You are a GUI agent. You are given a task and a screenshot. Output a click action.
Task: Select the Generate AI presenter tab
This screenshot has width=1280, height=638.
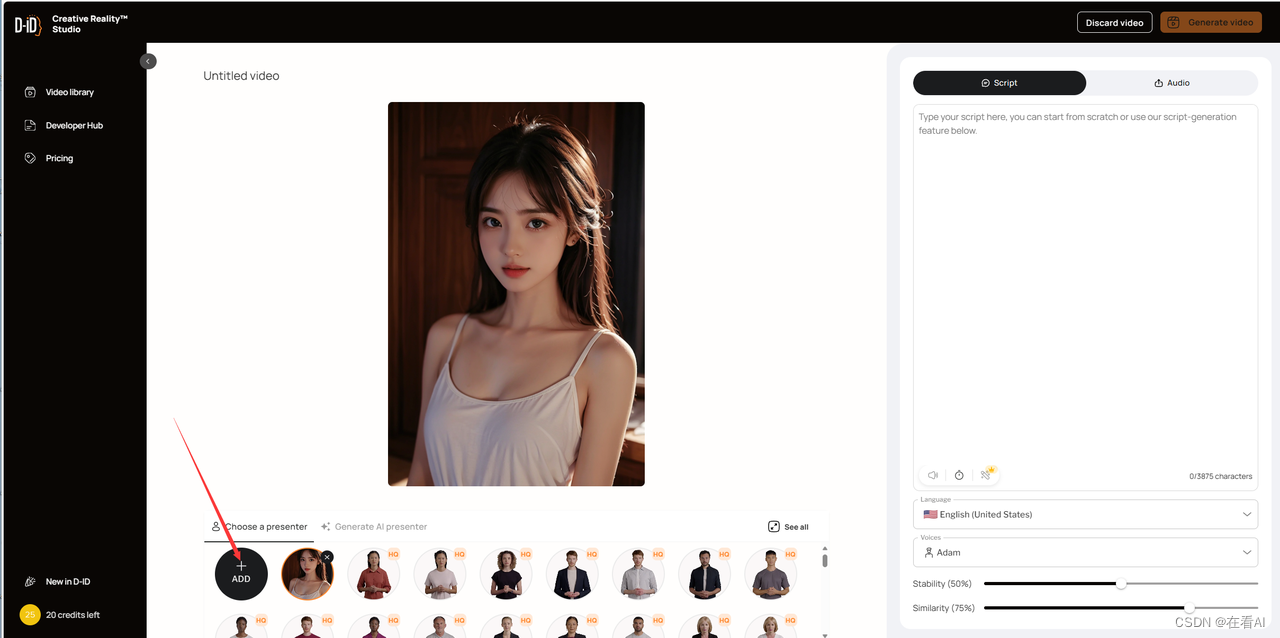click(374, 527)
